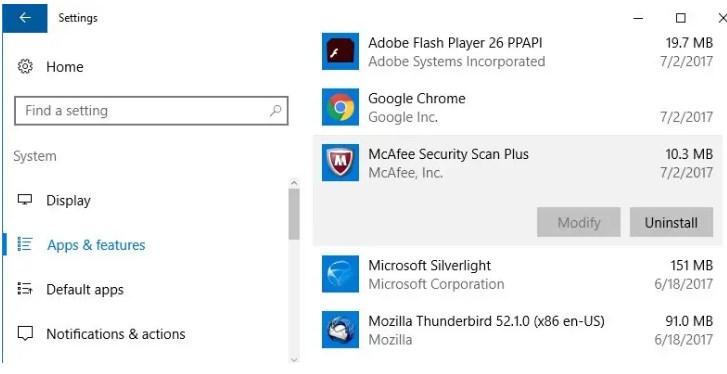Click the Display monitor icon
727x374 pixels.
click(x=25, y=200)
